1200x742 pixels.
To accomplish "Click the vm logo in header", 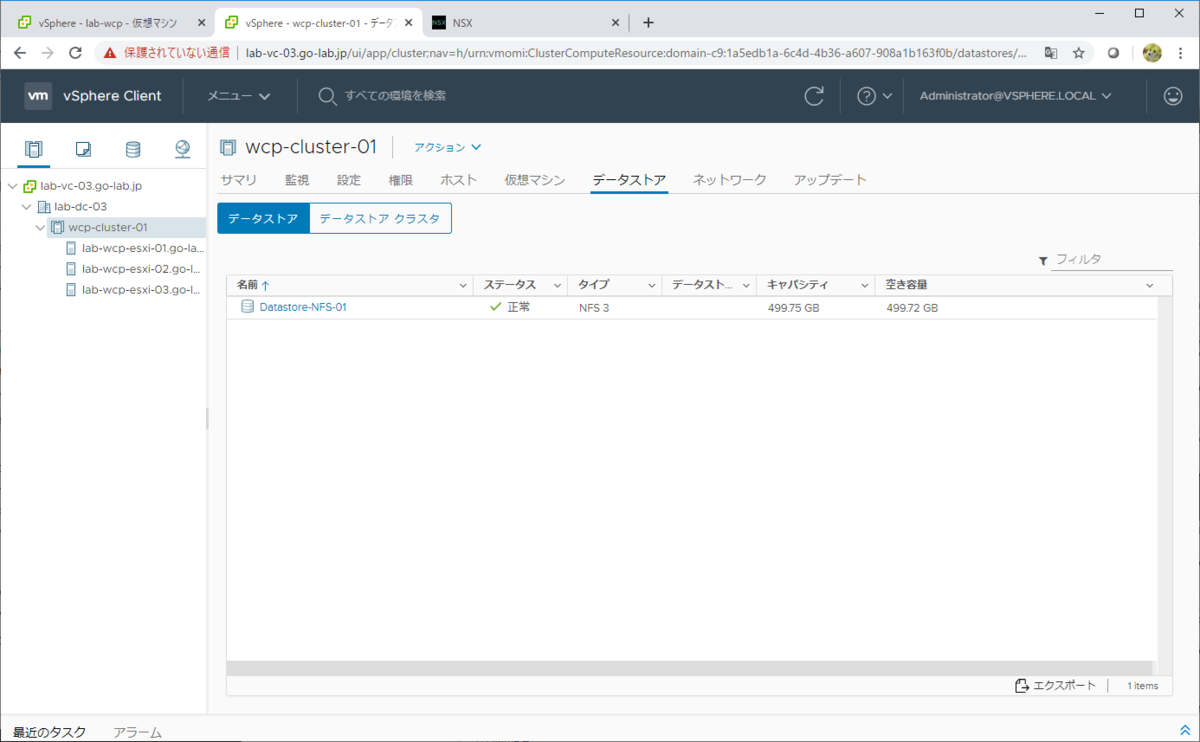I will pyautogui.click(x=38, y=96).
